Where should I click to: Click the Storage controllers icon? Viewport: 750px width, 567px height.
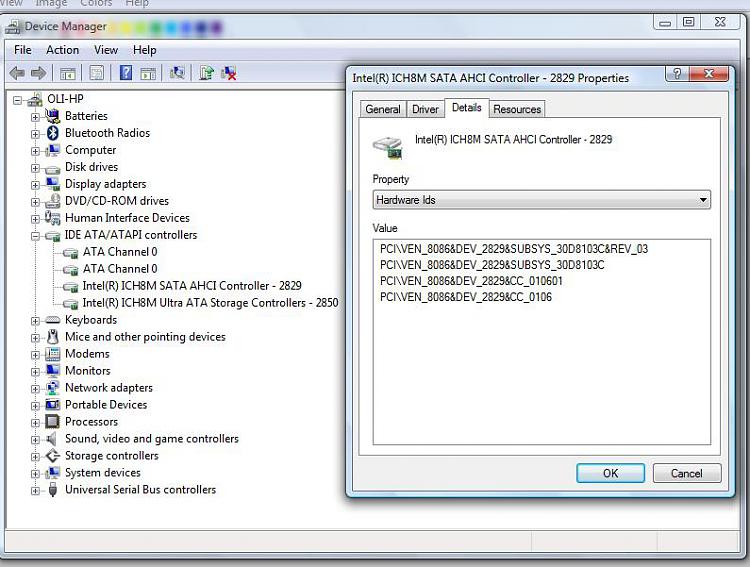(x=53, y=456)
